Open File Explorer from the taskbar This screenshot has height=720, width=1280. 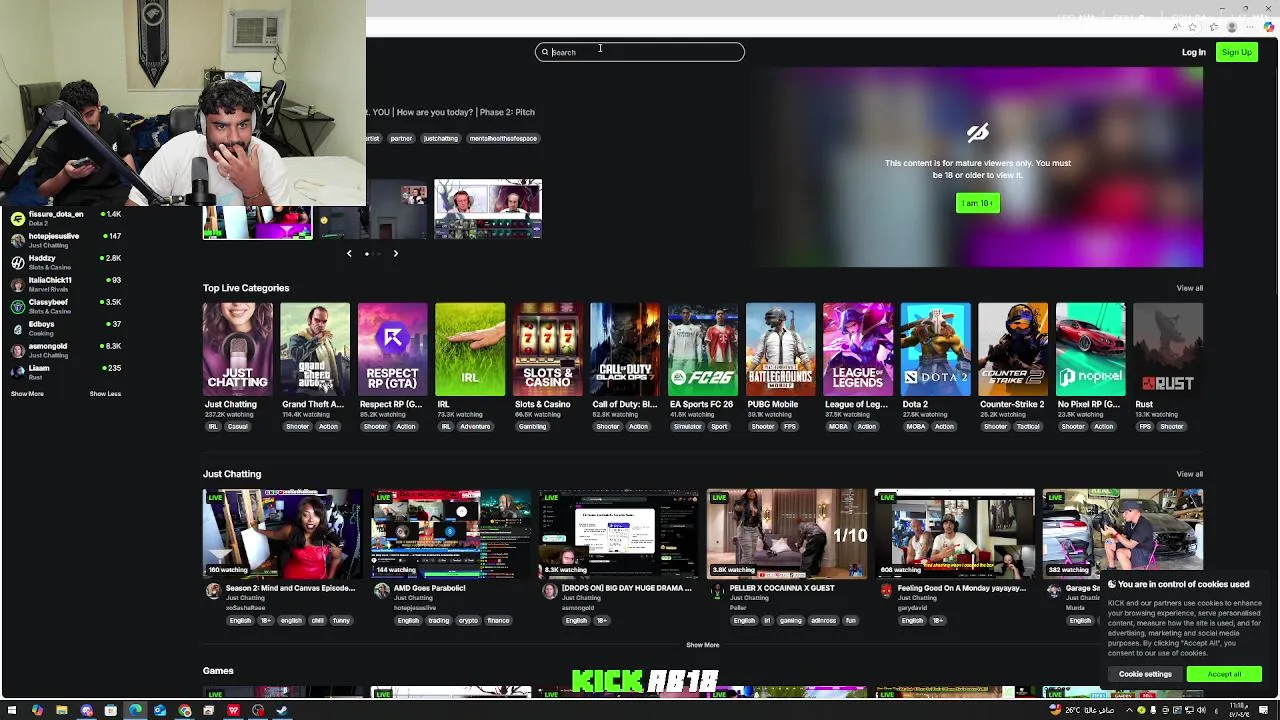(x=62, y=711)
